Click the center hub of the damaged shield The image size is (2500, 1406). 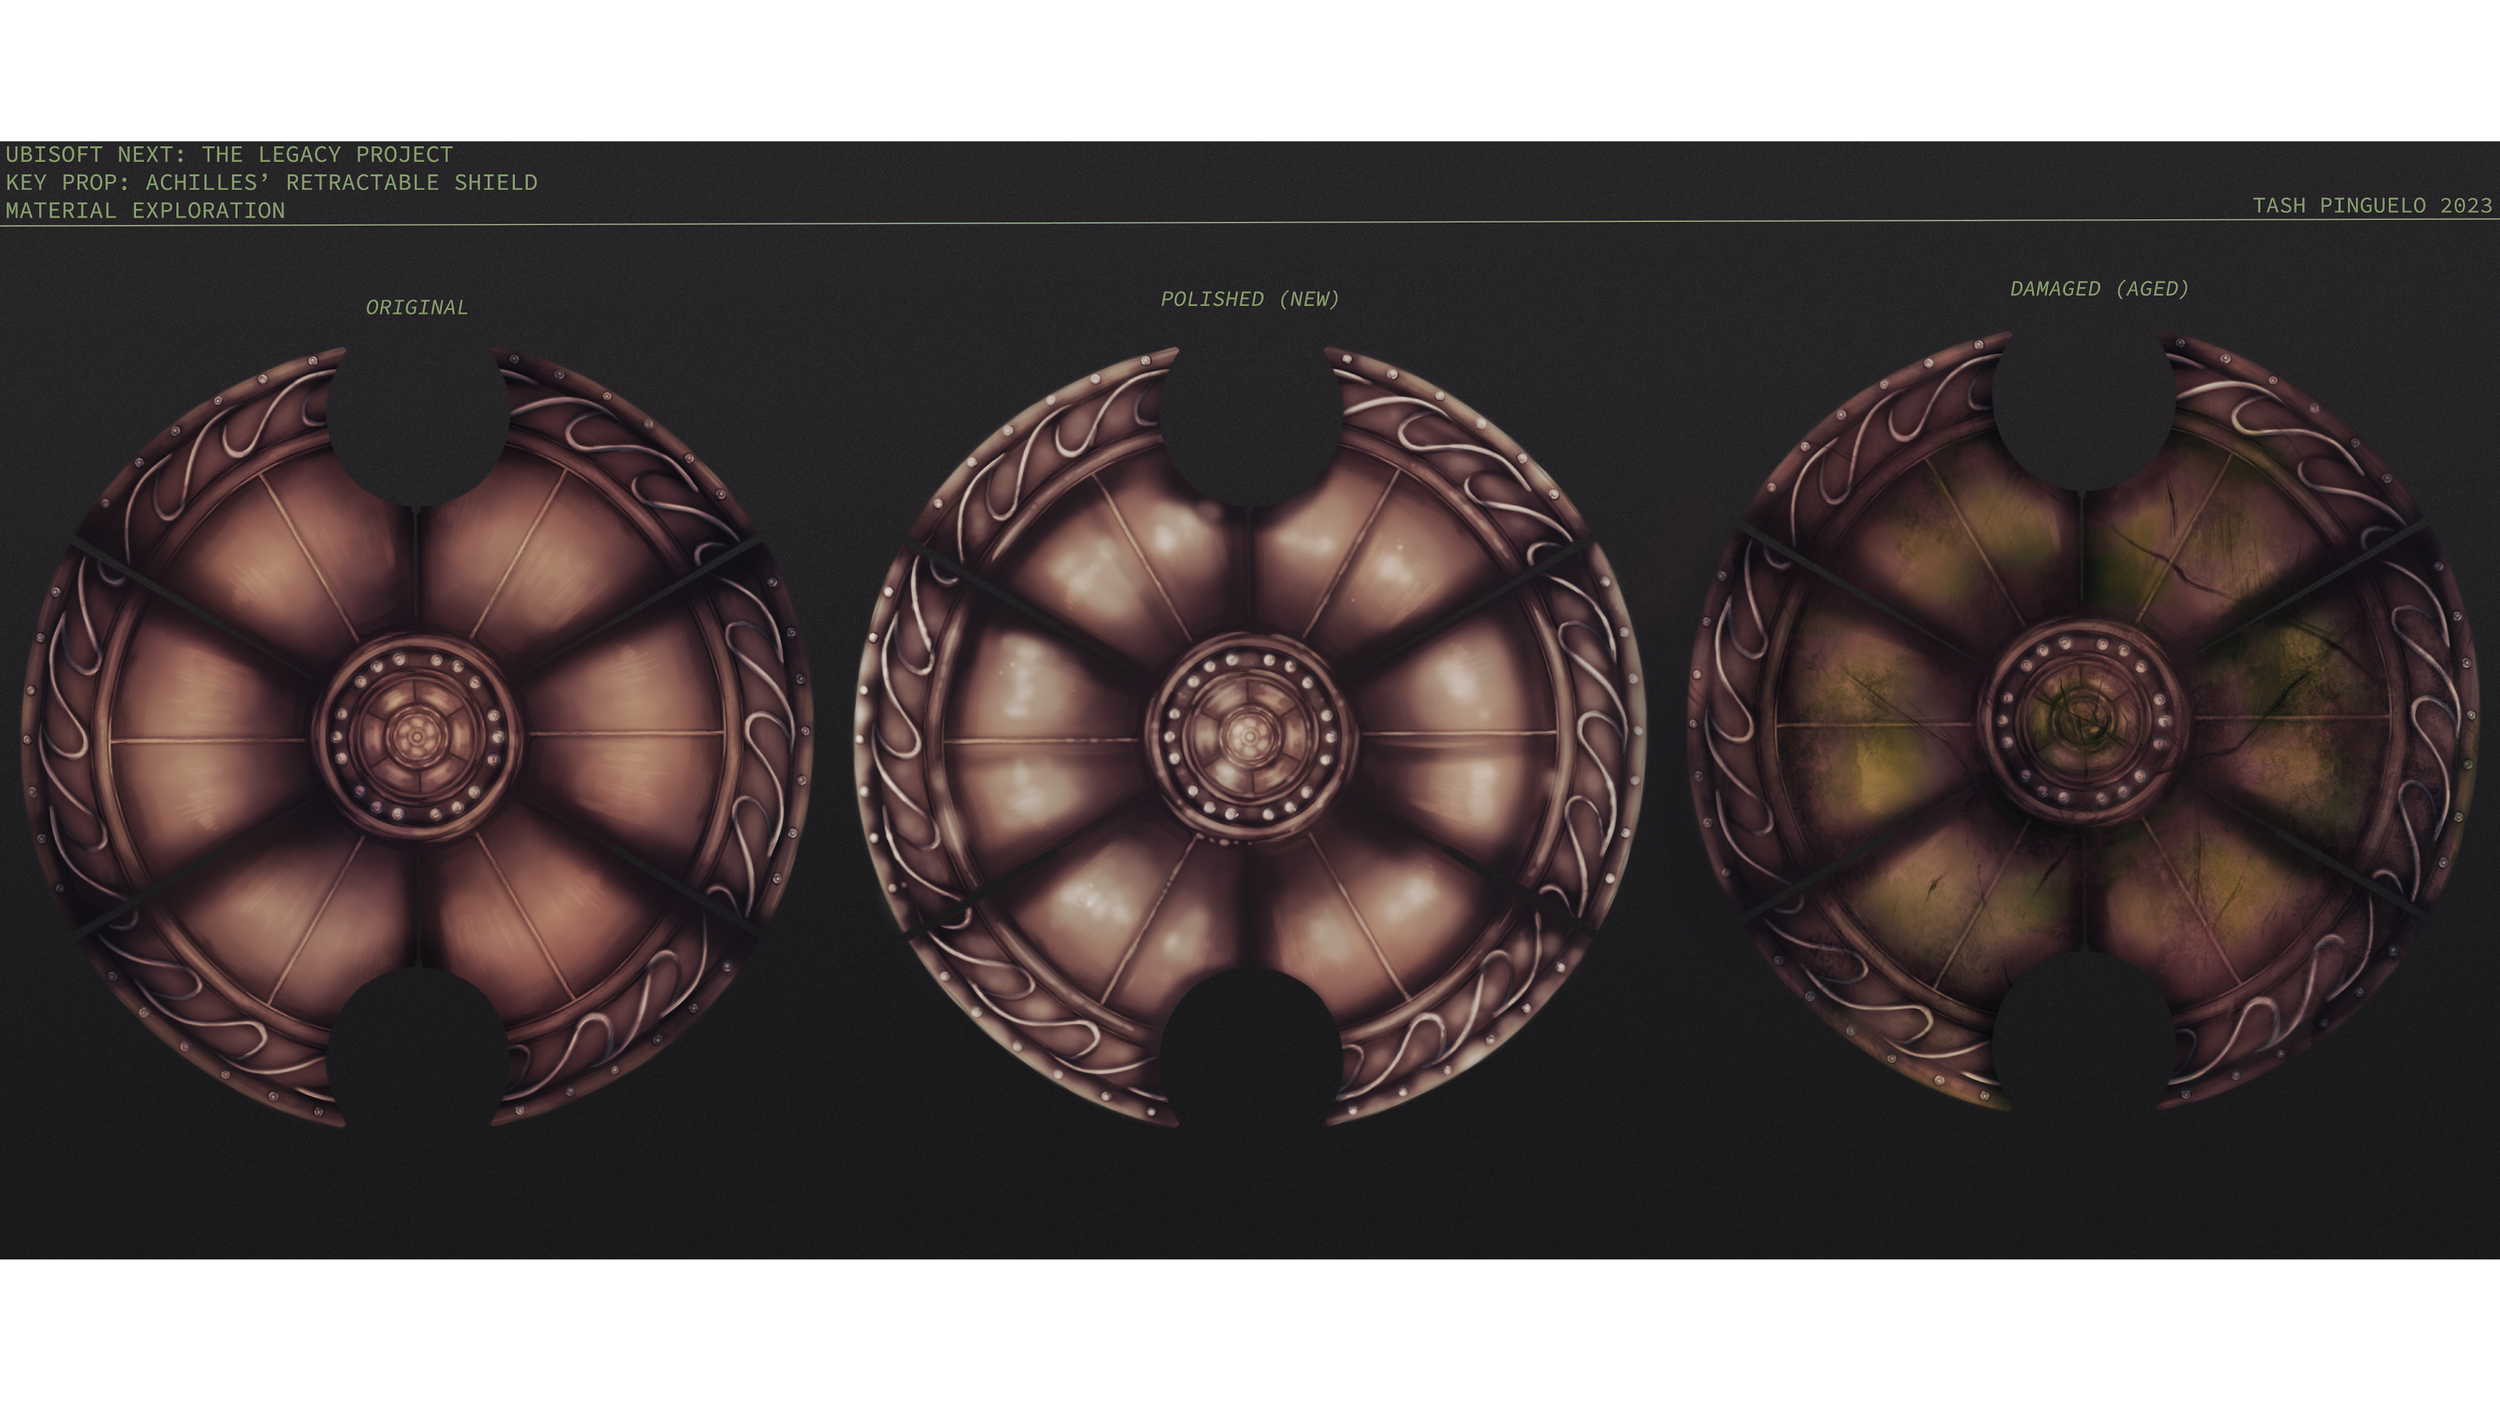point(2083,722)
